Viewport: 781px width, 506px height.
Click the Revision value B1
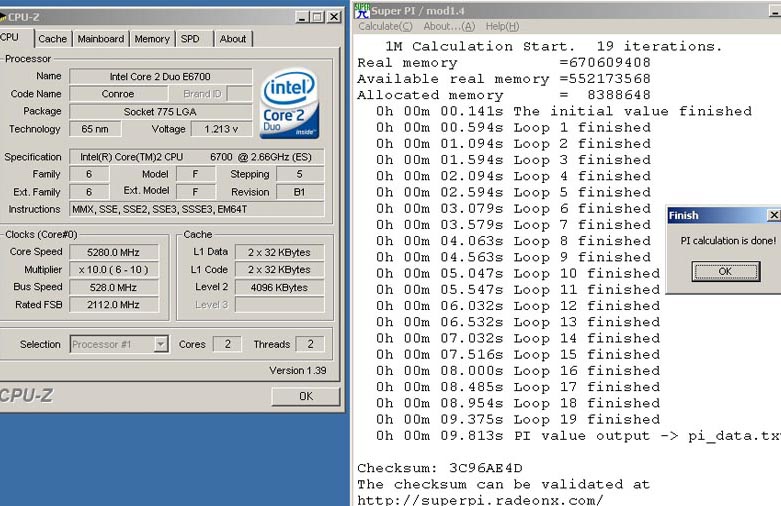coord(299,192)
